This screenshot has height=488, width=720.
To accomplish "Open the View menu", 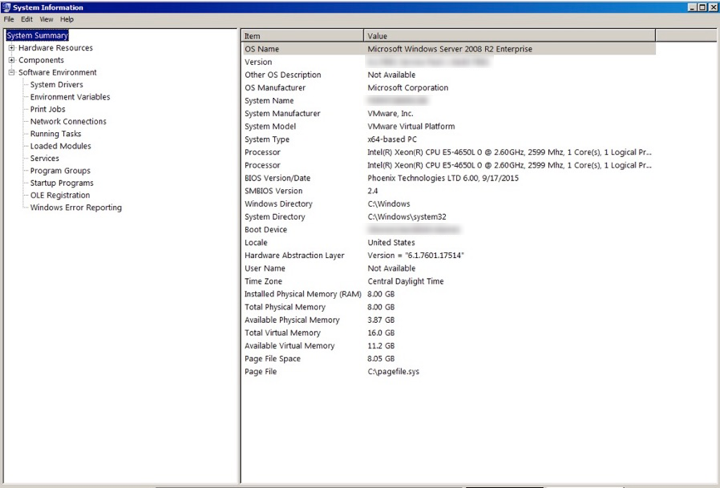I will tap(46, 19).
